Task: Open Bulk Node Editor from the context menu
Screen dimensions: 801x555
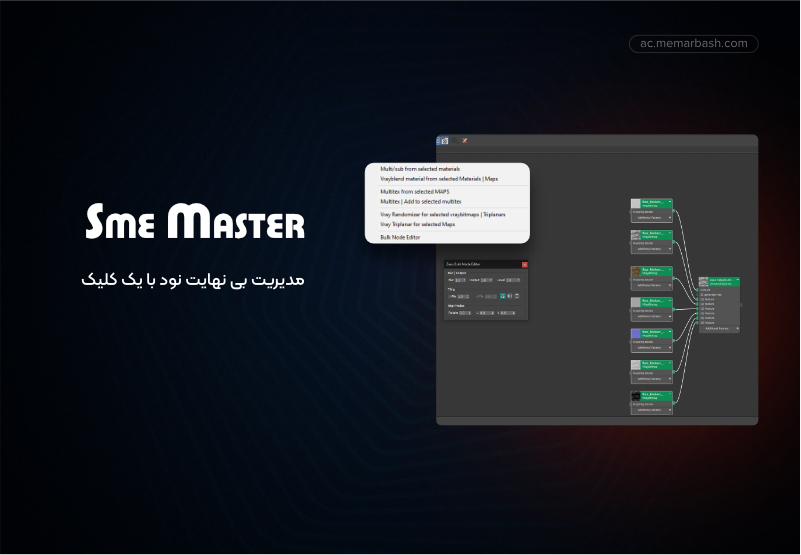Action: tap(400, 237)
